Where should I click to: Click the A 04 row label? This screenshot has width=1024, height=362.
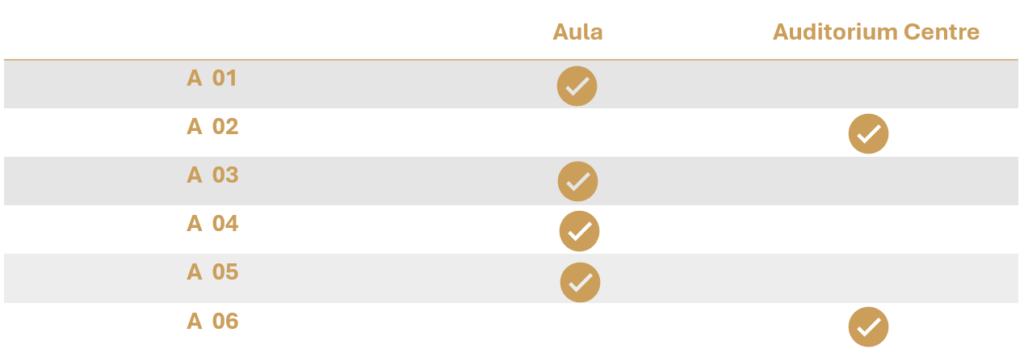212,223
